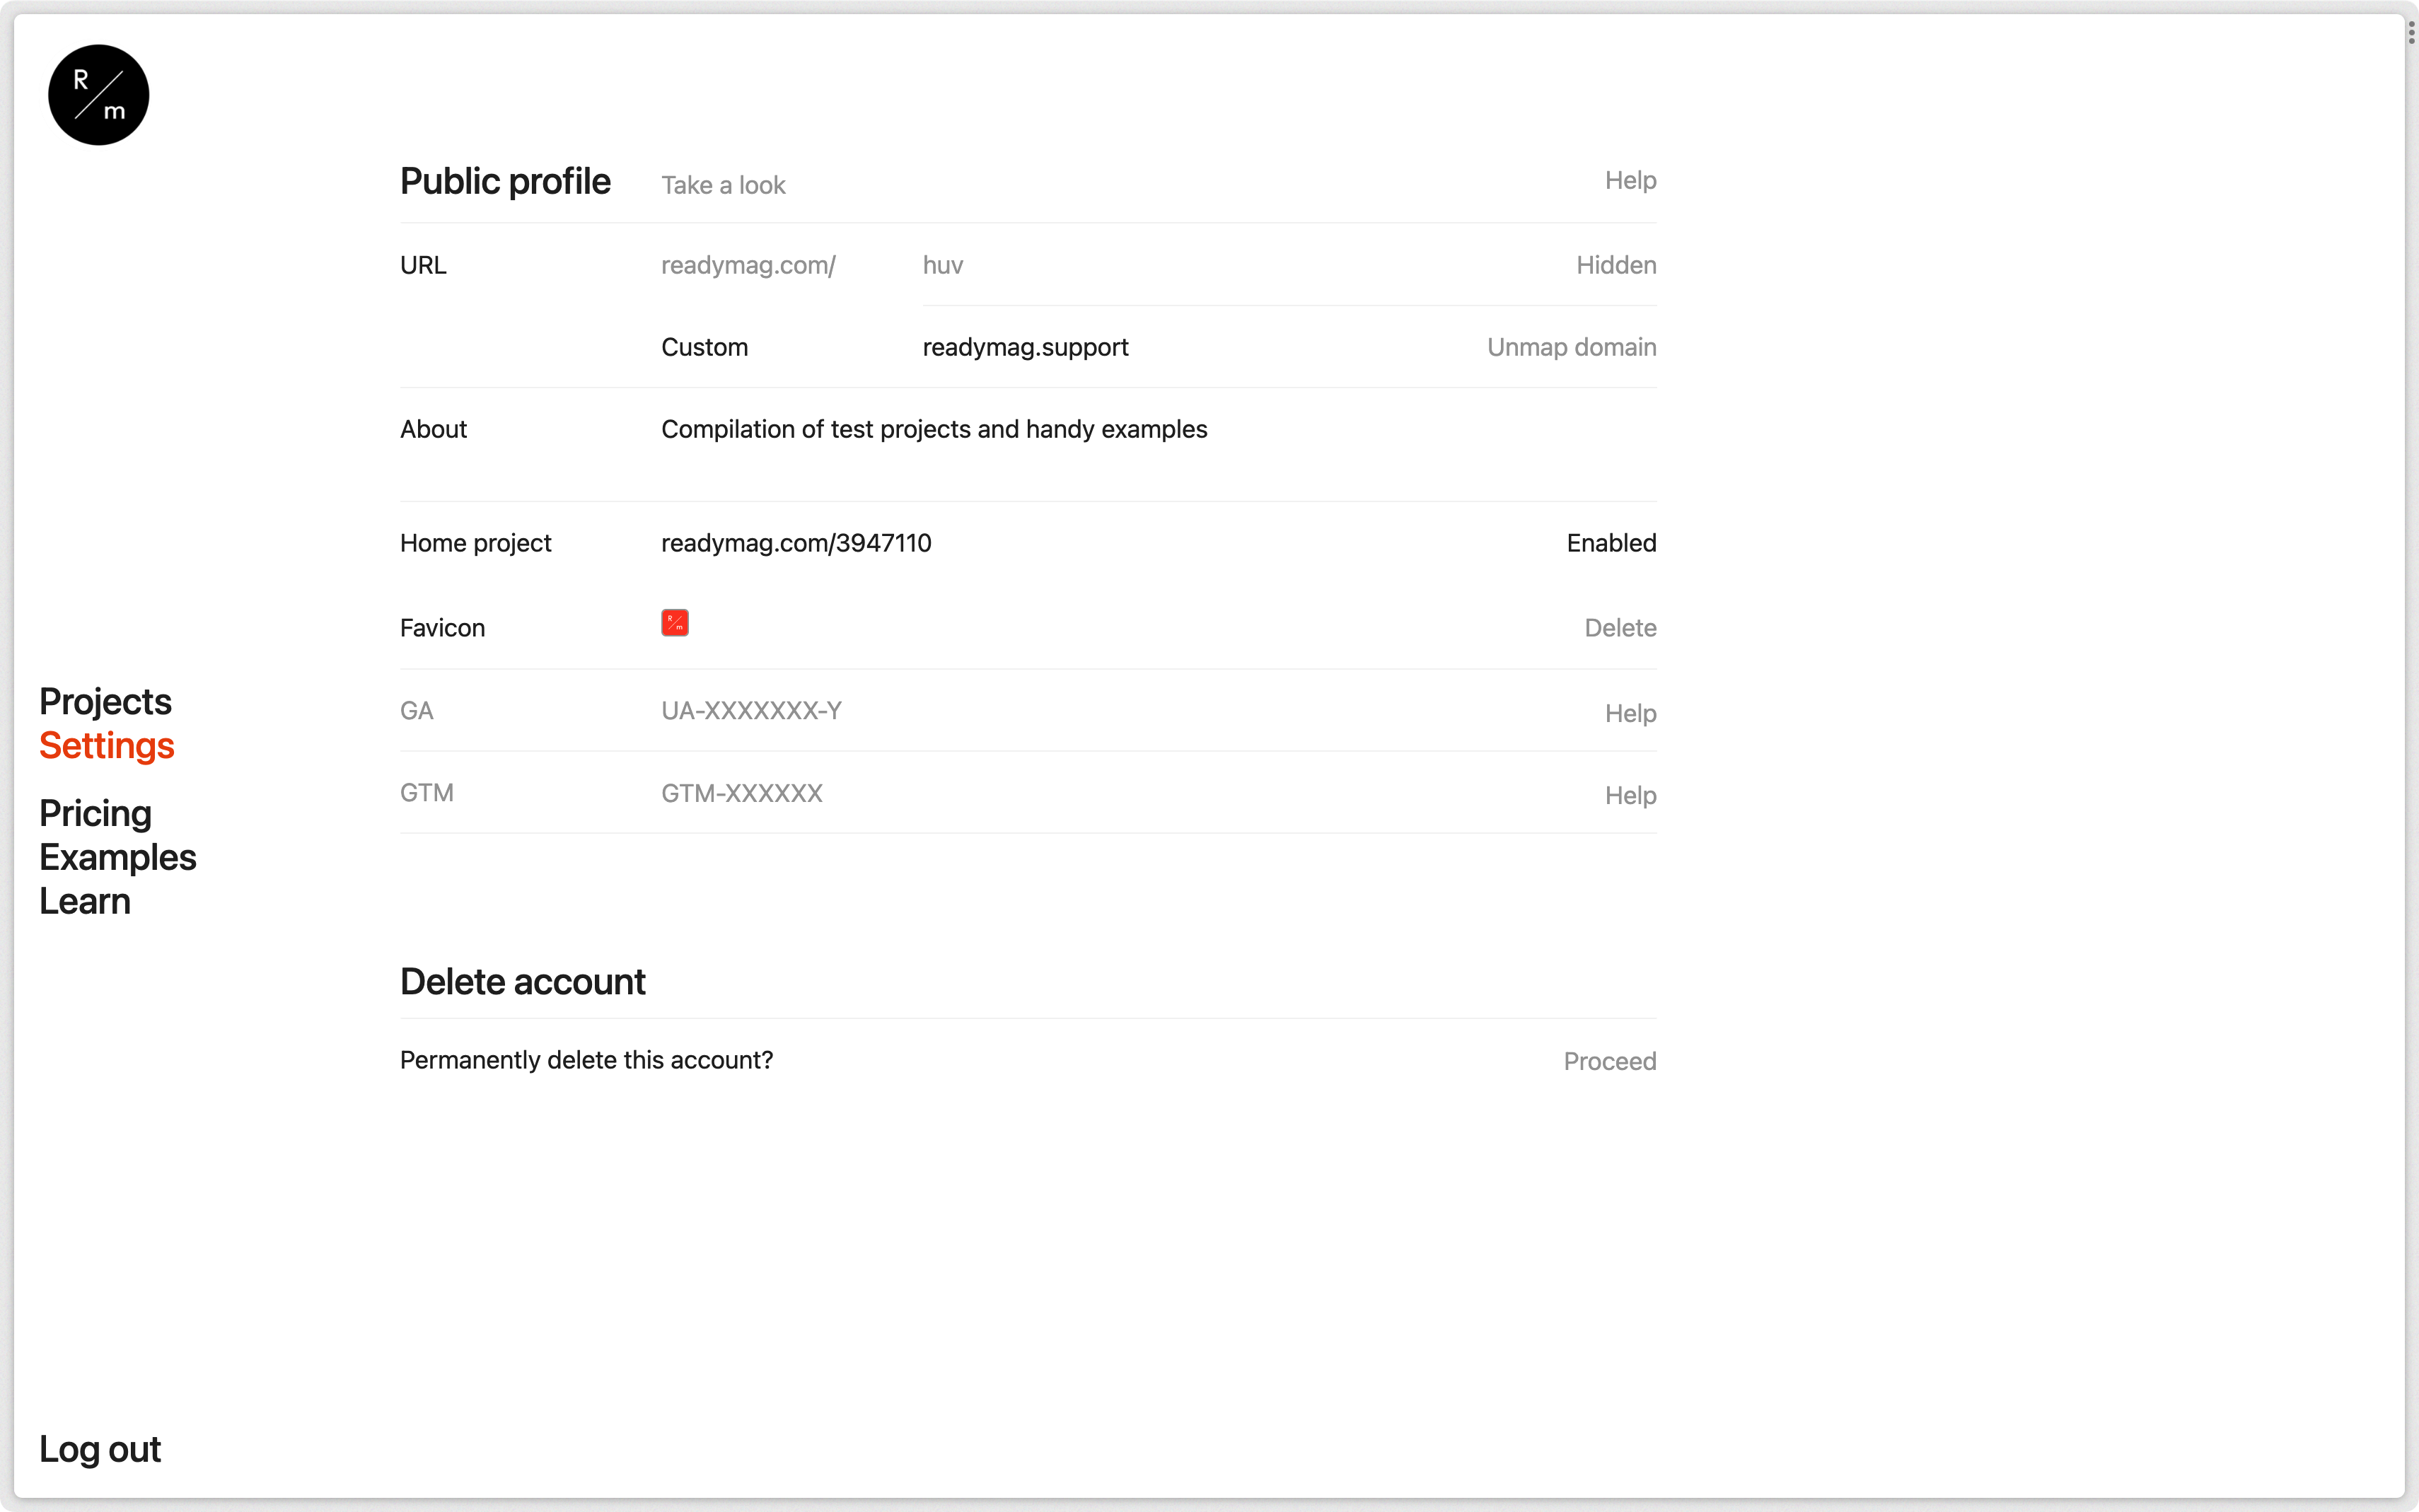Click the URL label
Screen dimensions: 2419x1512
coord(423,265)
